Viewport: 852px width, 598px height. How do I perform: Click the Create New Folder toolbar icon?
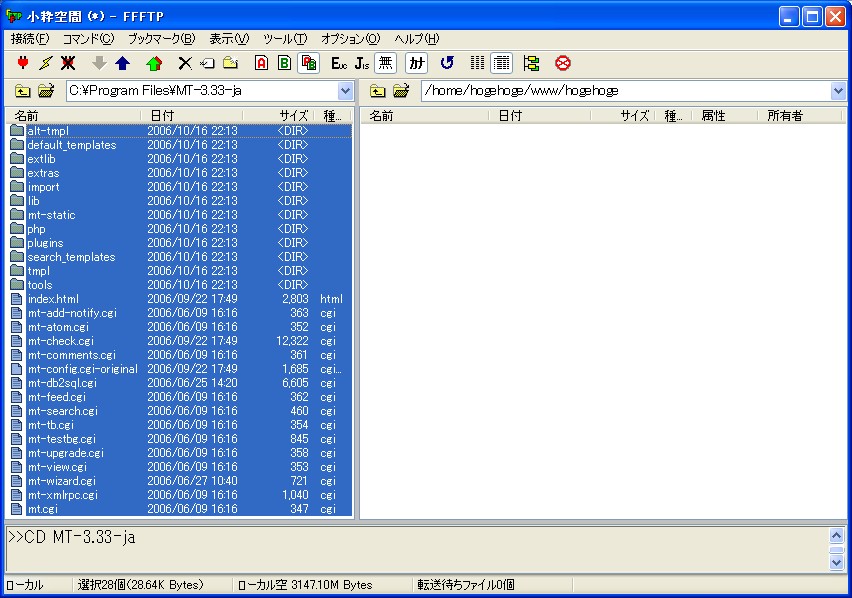tap(230, 63)
